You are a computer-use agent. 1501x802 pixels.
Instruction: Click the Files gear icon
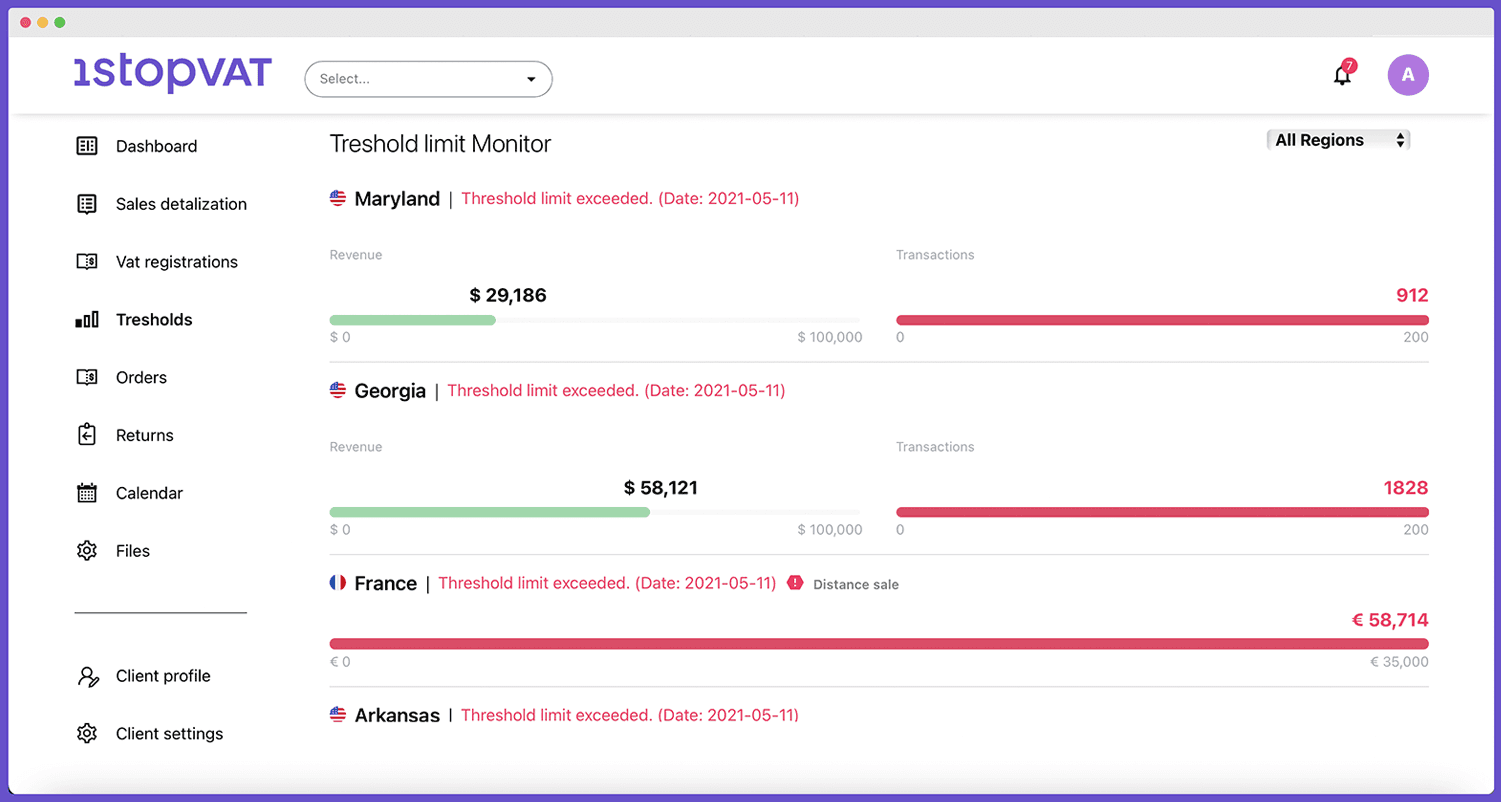coord(87,550)
